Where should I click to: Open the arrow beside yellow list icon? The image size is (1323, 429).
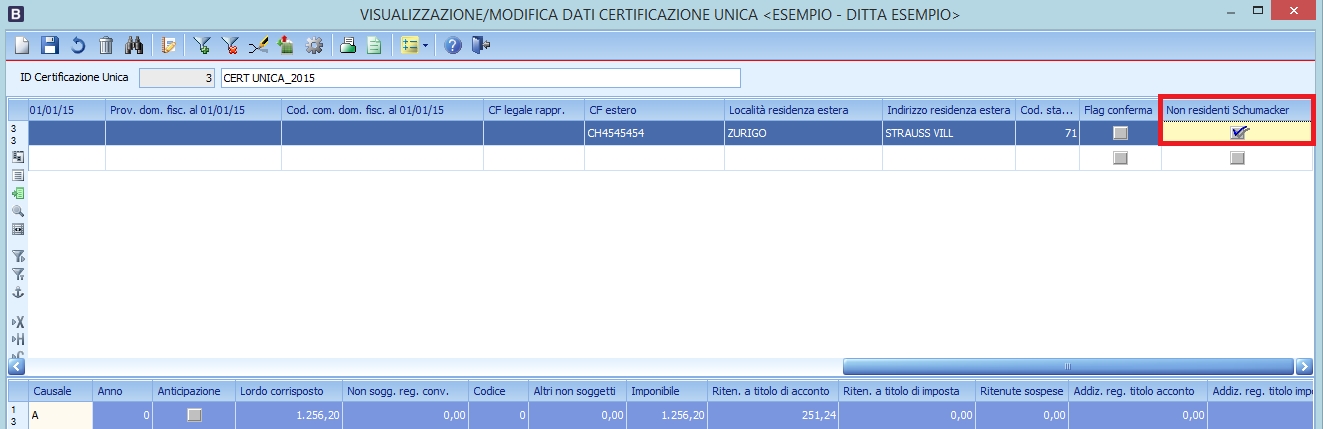click(426, 45)
